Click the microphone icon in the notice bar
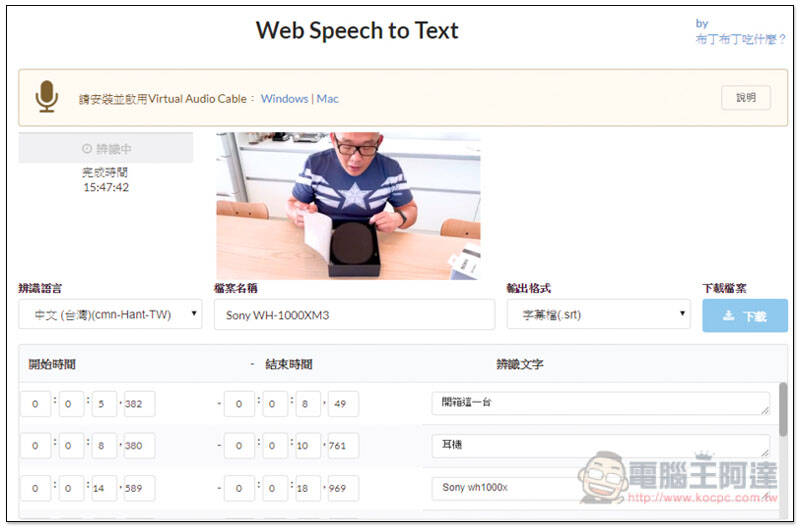The image size is (800, 528). coord(46,96)
